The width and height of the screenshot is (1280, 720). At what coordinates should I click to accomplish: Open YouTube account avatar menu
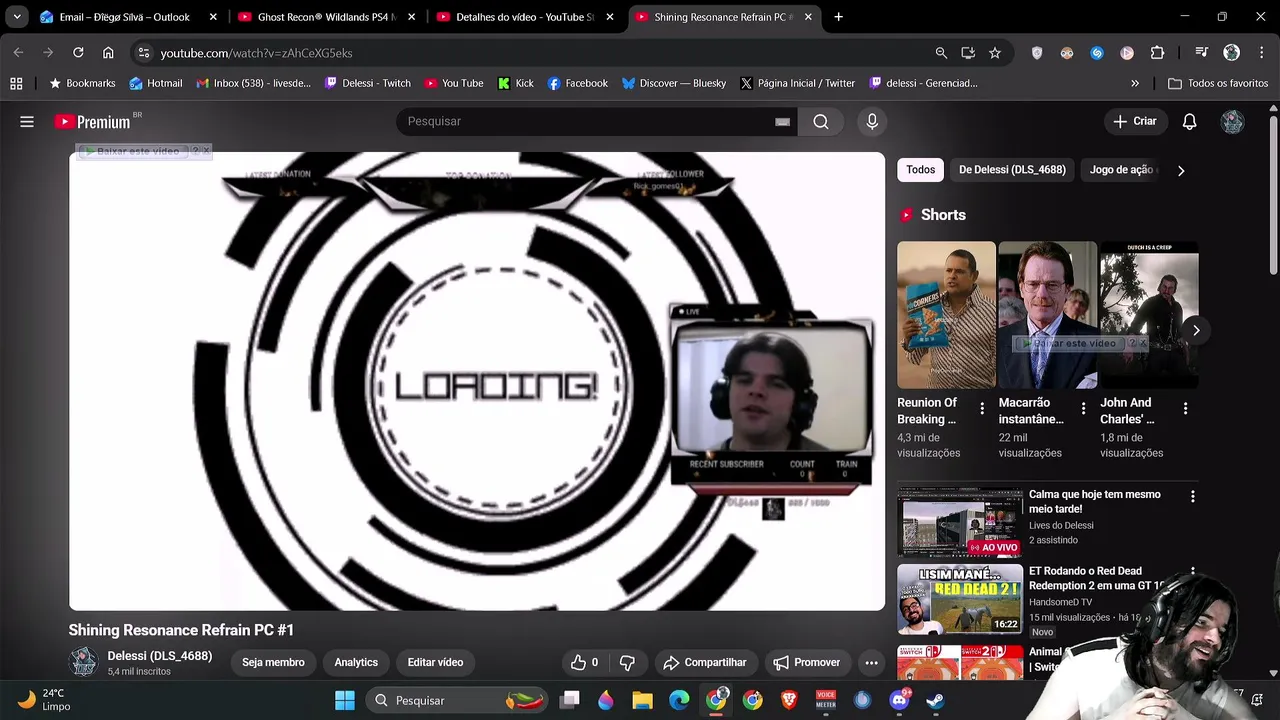click(1232, 121)
